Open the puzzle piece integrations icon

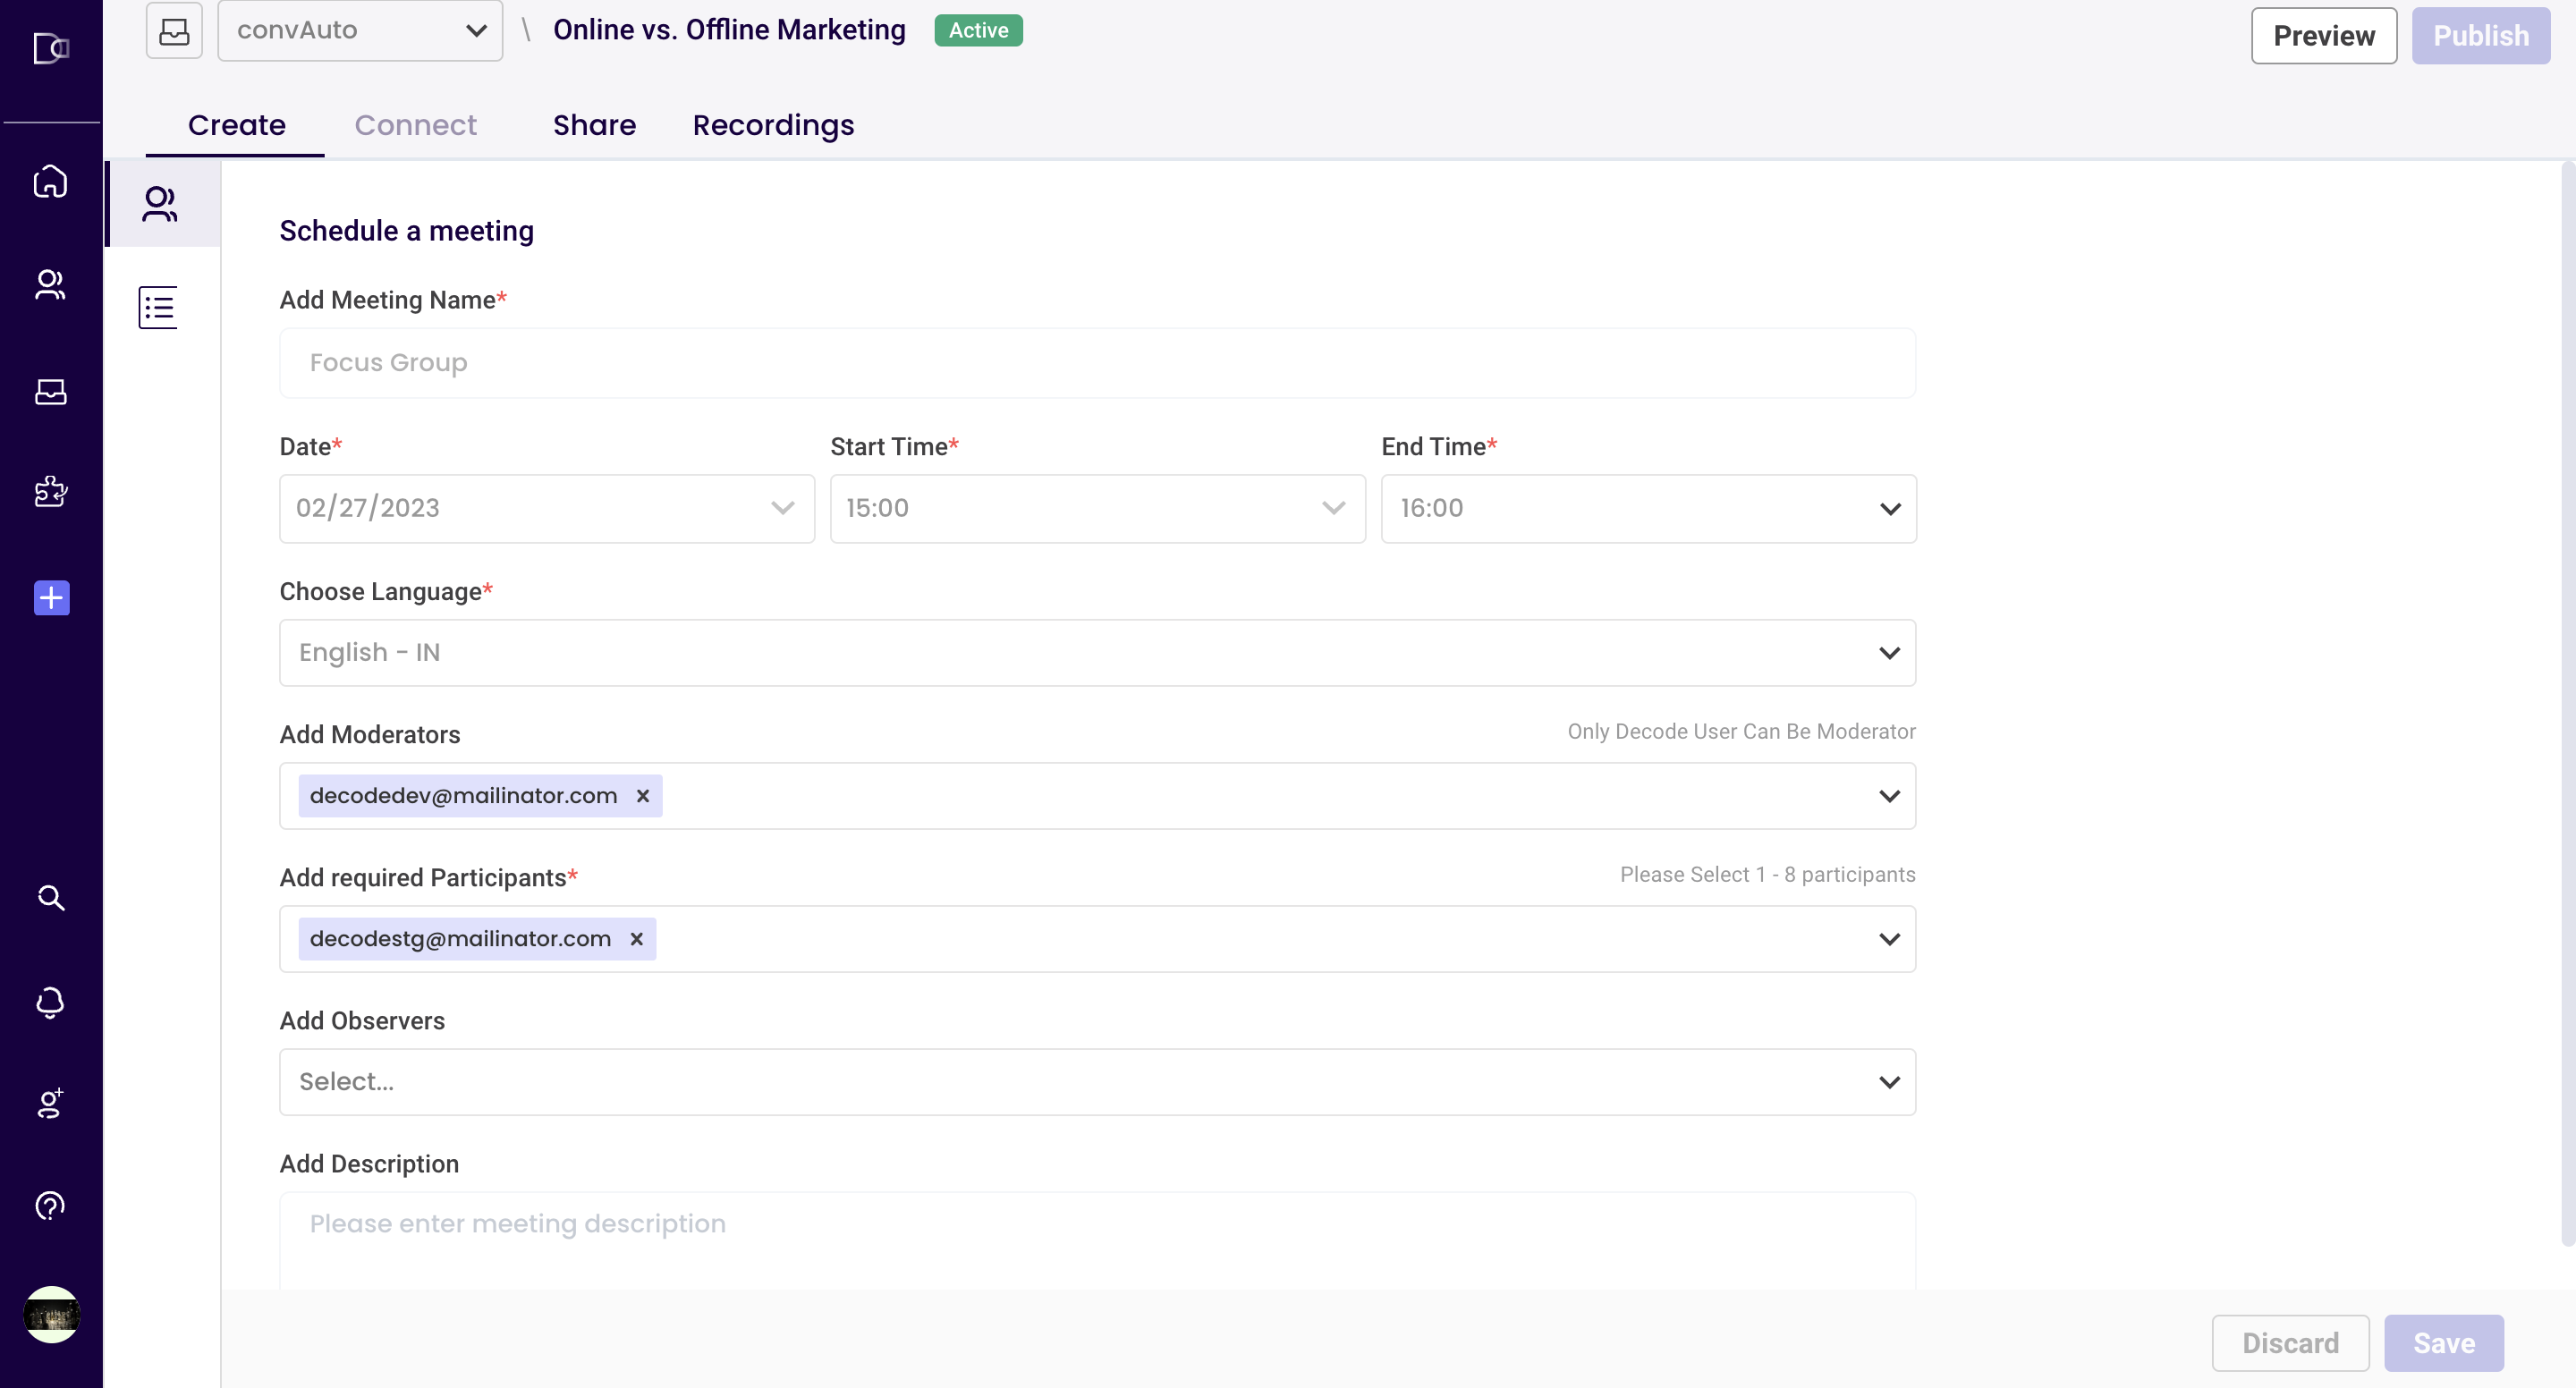[50, 491]
